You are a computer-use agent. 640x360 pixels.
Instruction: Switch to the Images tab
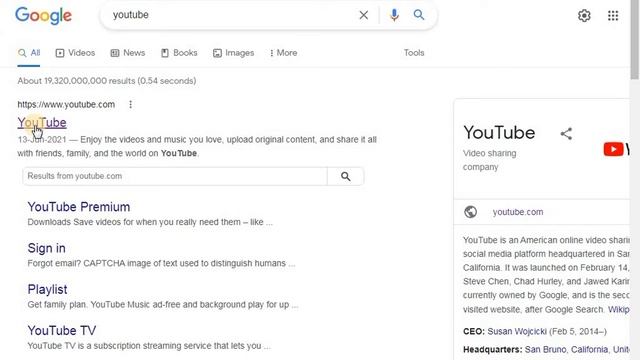[x=233, y=53]
